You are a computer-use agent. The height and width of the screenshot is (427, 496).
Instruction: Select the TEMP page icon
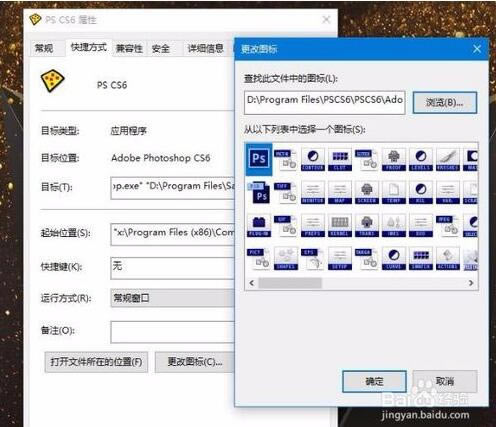394,192
